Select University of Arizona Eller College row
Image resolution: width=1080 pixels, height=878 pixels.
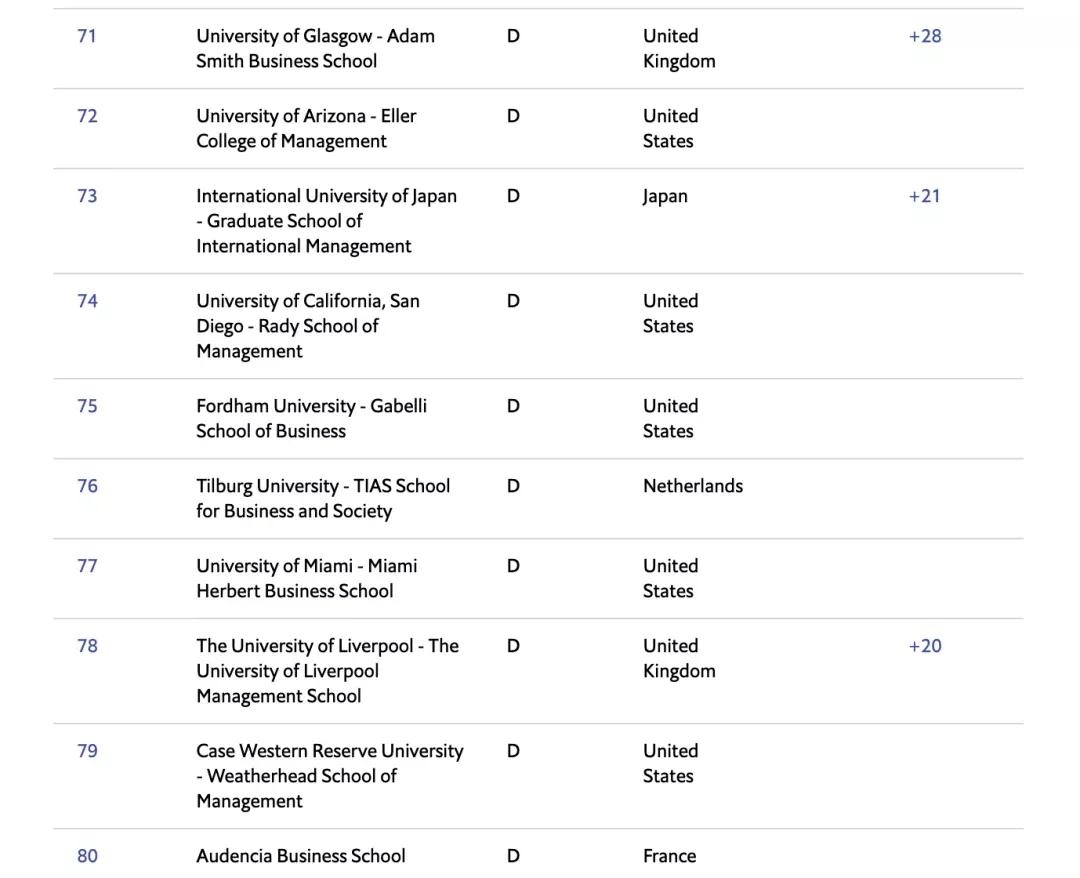point(305,128)
